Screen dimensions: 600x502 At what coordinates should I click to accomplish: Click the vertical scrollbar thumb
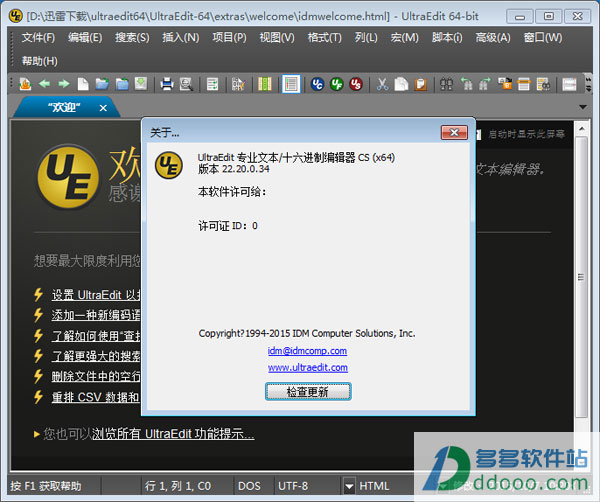tap(581, 277)
